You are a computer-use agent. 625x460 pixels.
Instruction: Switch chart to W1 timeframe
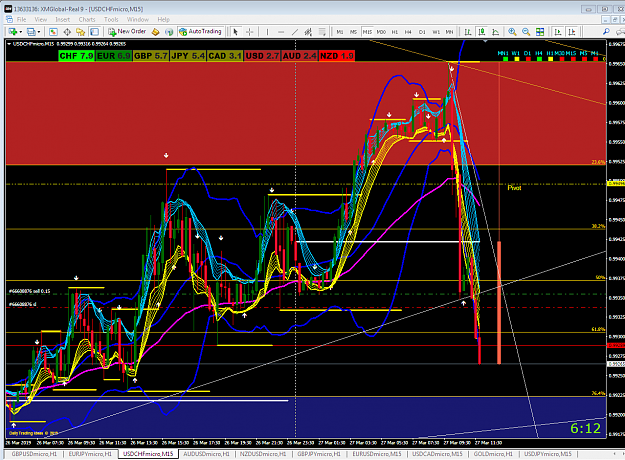[x=436, y=32]
